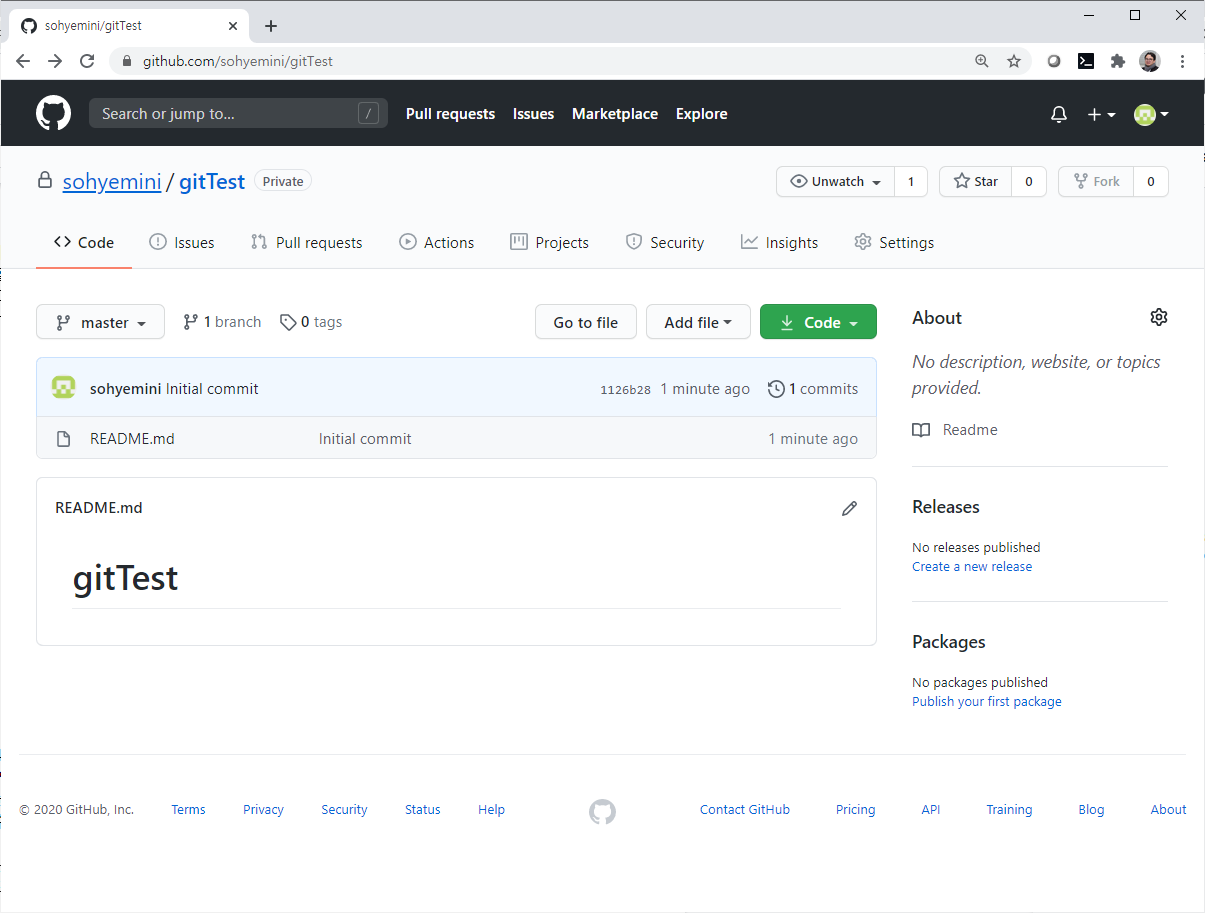Open the README.md file in list
Image resolution: width=1205 pixels, height=913 pixels.
(x=132, y=439)
